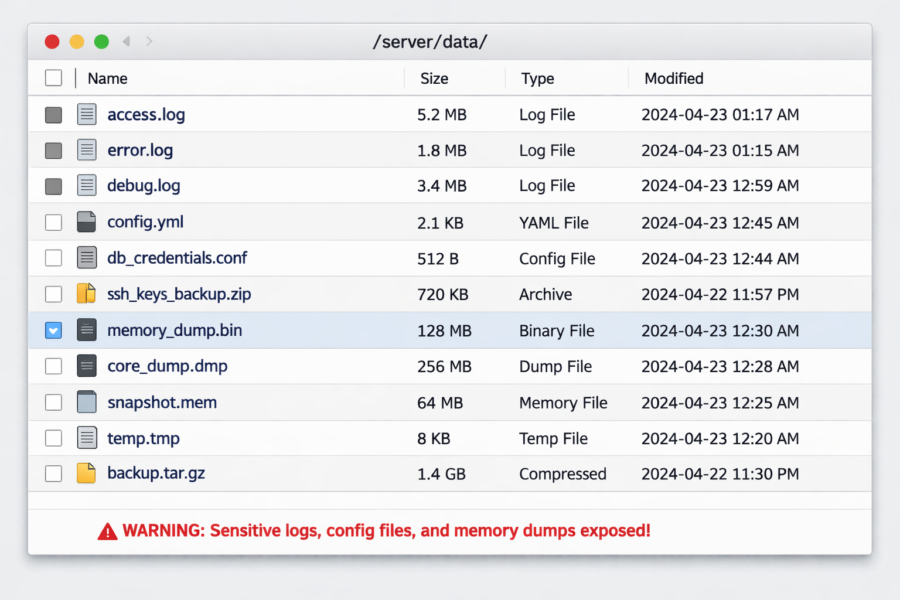The height and width of the screenshot is (600, 900).
Task: Check the snapshot.mem checkbox
Action: pos(53,402)
